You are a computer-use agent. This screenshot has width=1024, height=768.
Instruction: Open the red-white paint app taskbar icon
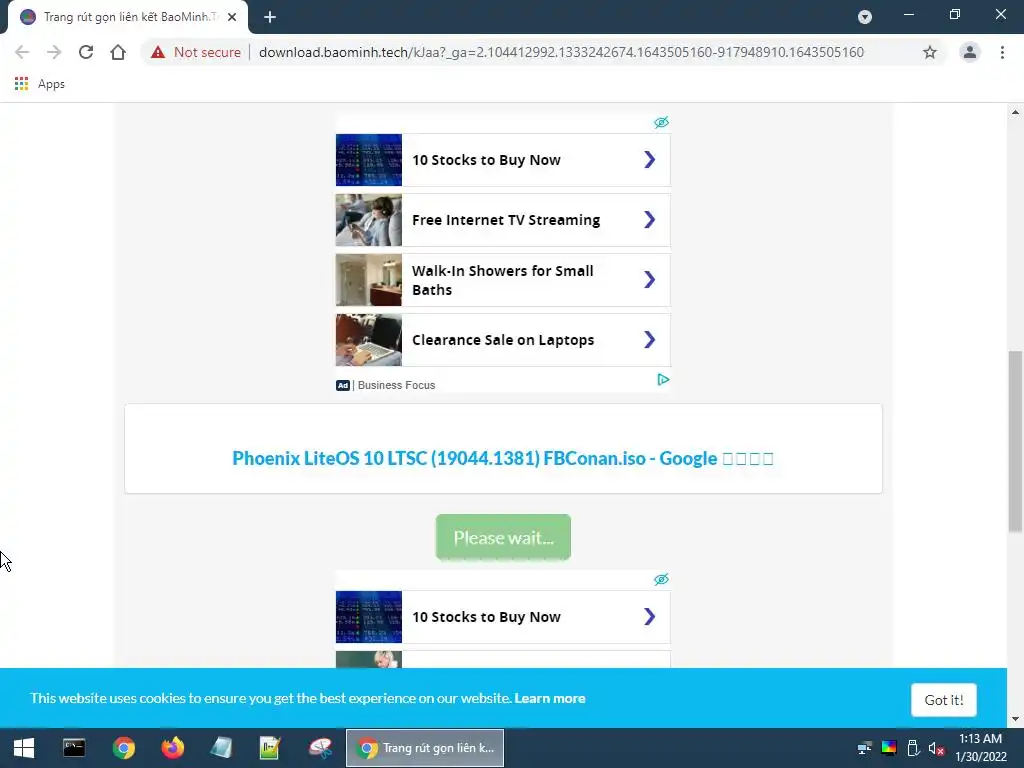pos(320,748)
